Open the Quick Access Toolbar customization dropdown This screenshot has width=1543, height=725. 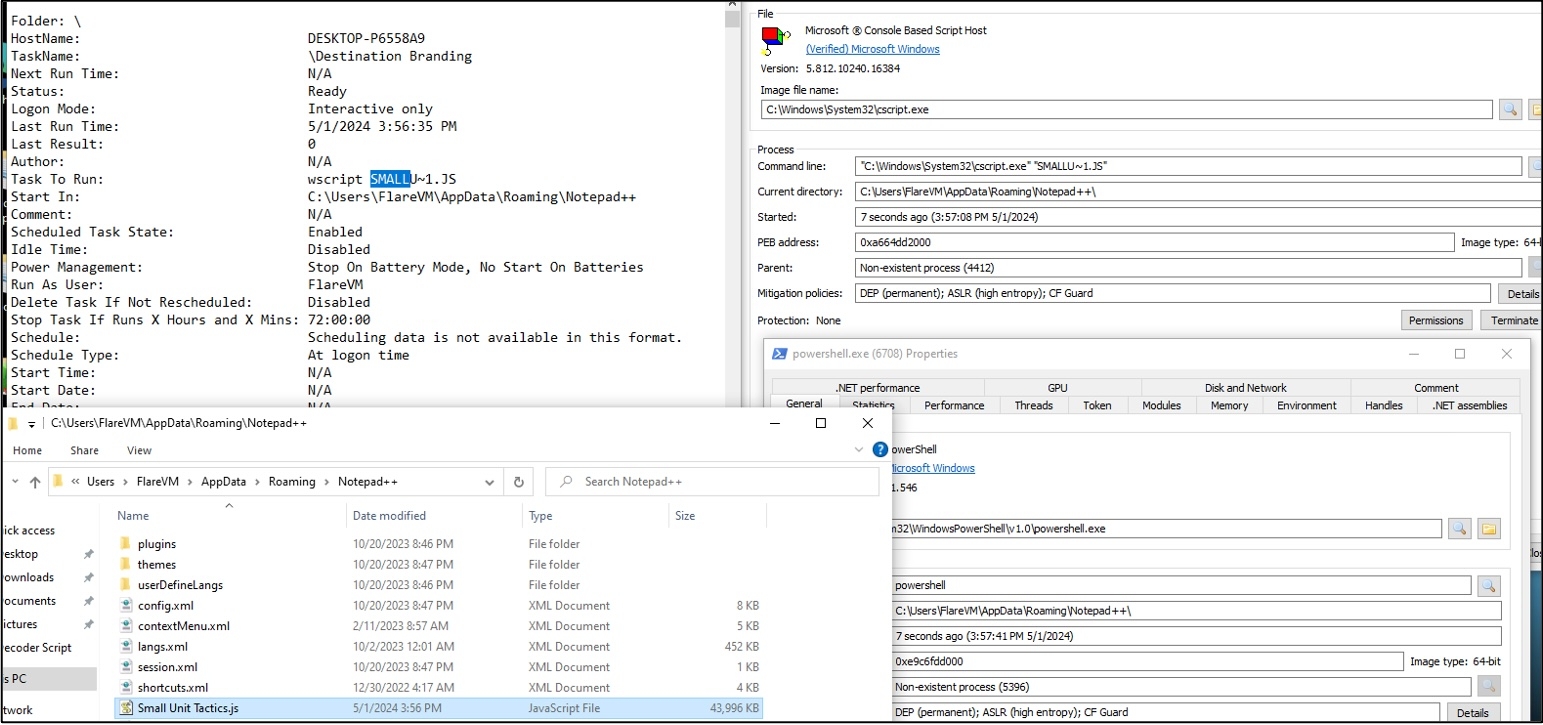pos(30,422)
